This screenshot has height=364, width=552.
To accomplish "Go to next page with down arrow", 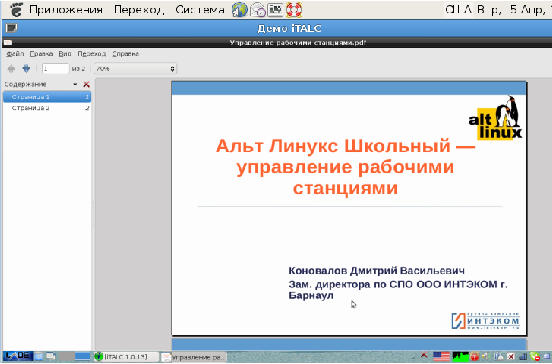I will coord(26,68).
